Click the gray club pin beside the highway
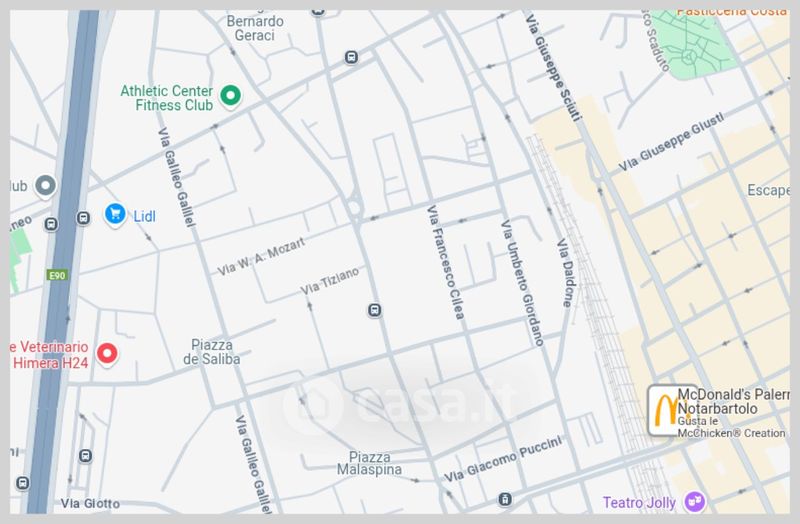This screenshot has height=524, width=800. (45, 186)
